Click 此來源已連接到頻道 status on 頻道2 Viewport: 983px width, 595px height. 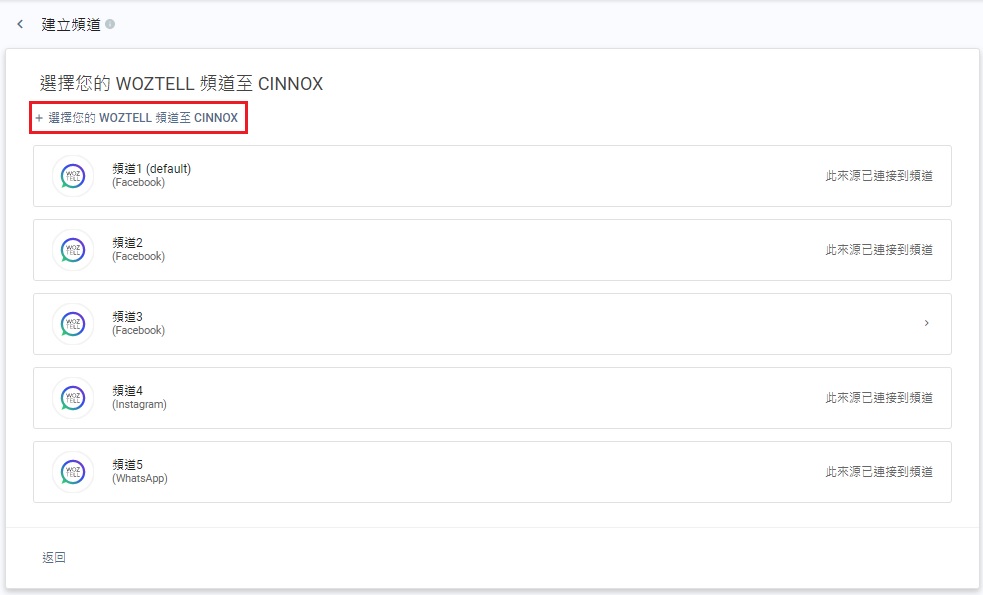879,250
